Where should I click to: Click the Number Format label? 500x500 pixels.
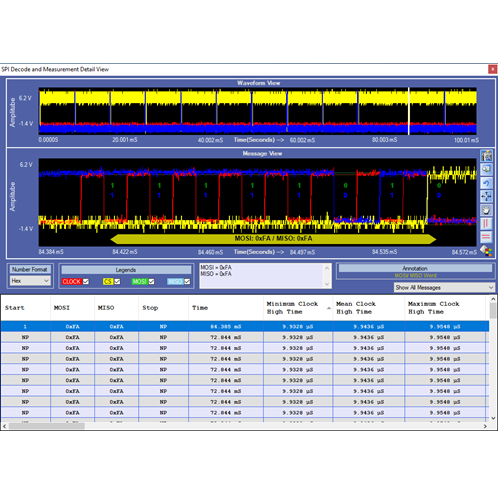click(30, 269)
